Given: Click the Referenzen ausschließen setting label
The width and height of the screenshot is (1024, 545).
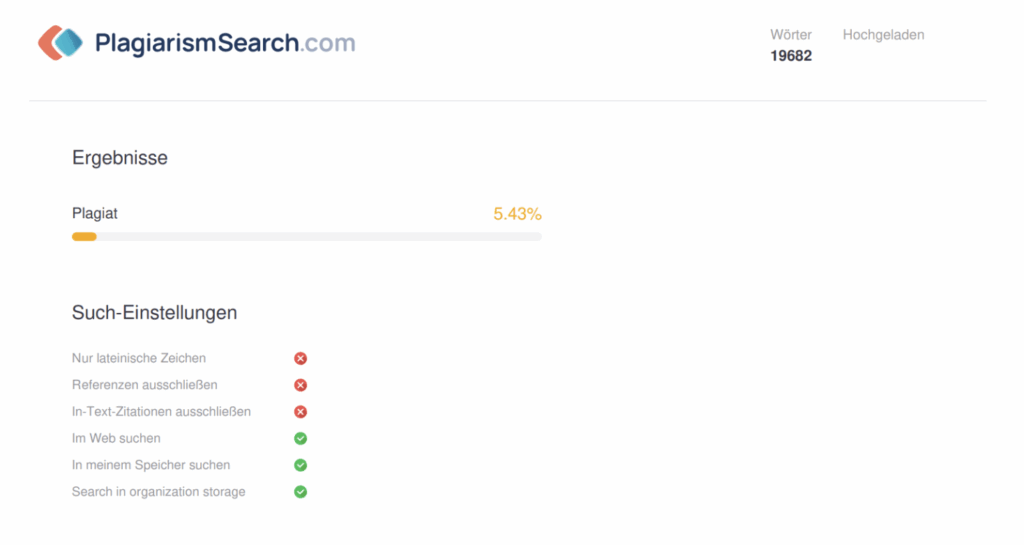Looking at the screenshot, I should coord(144,385).
